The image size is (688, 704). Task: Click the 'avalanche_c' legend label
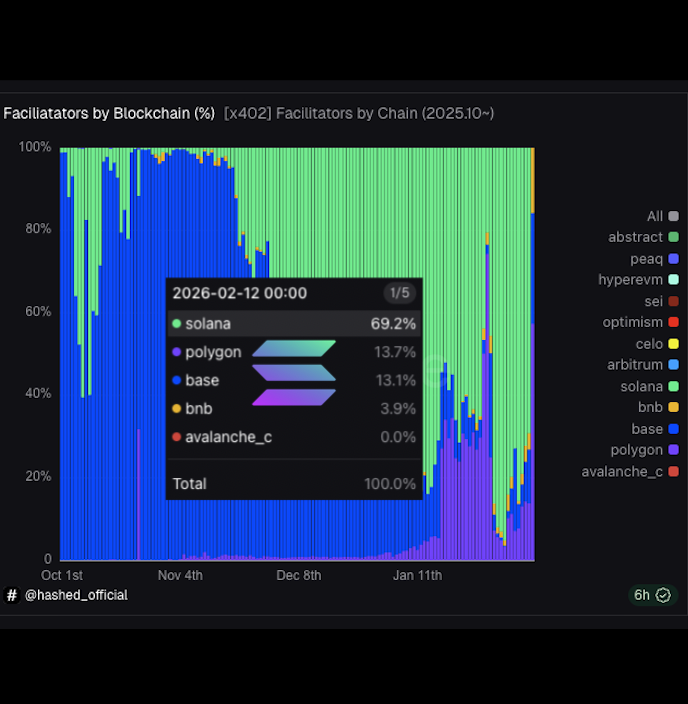pos(622,471)
